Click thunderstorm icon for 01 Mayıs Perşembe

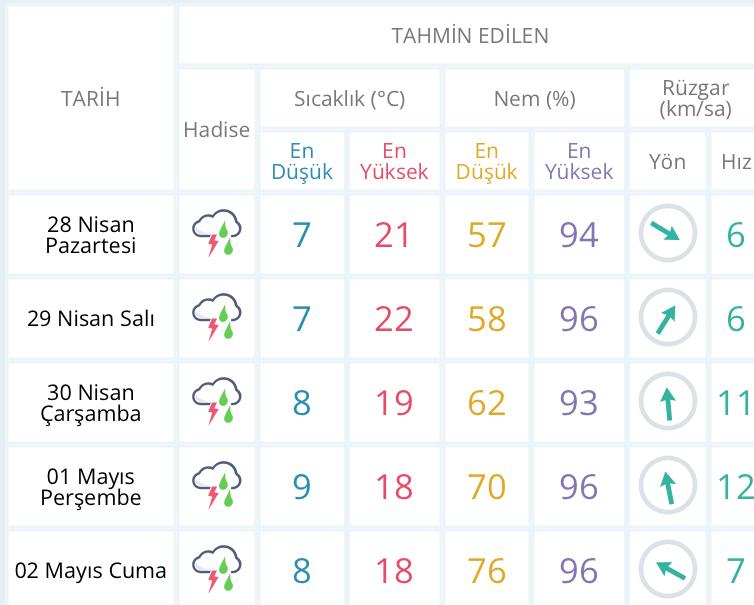[x=217, y=486]
